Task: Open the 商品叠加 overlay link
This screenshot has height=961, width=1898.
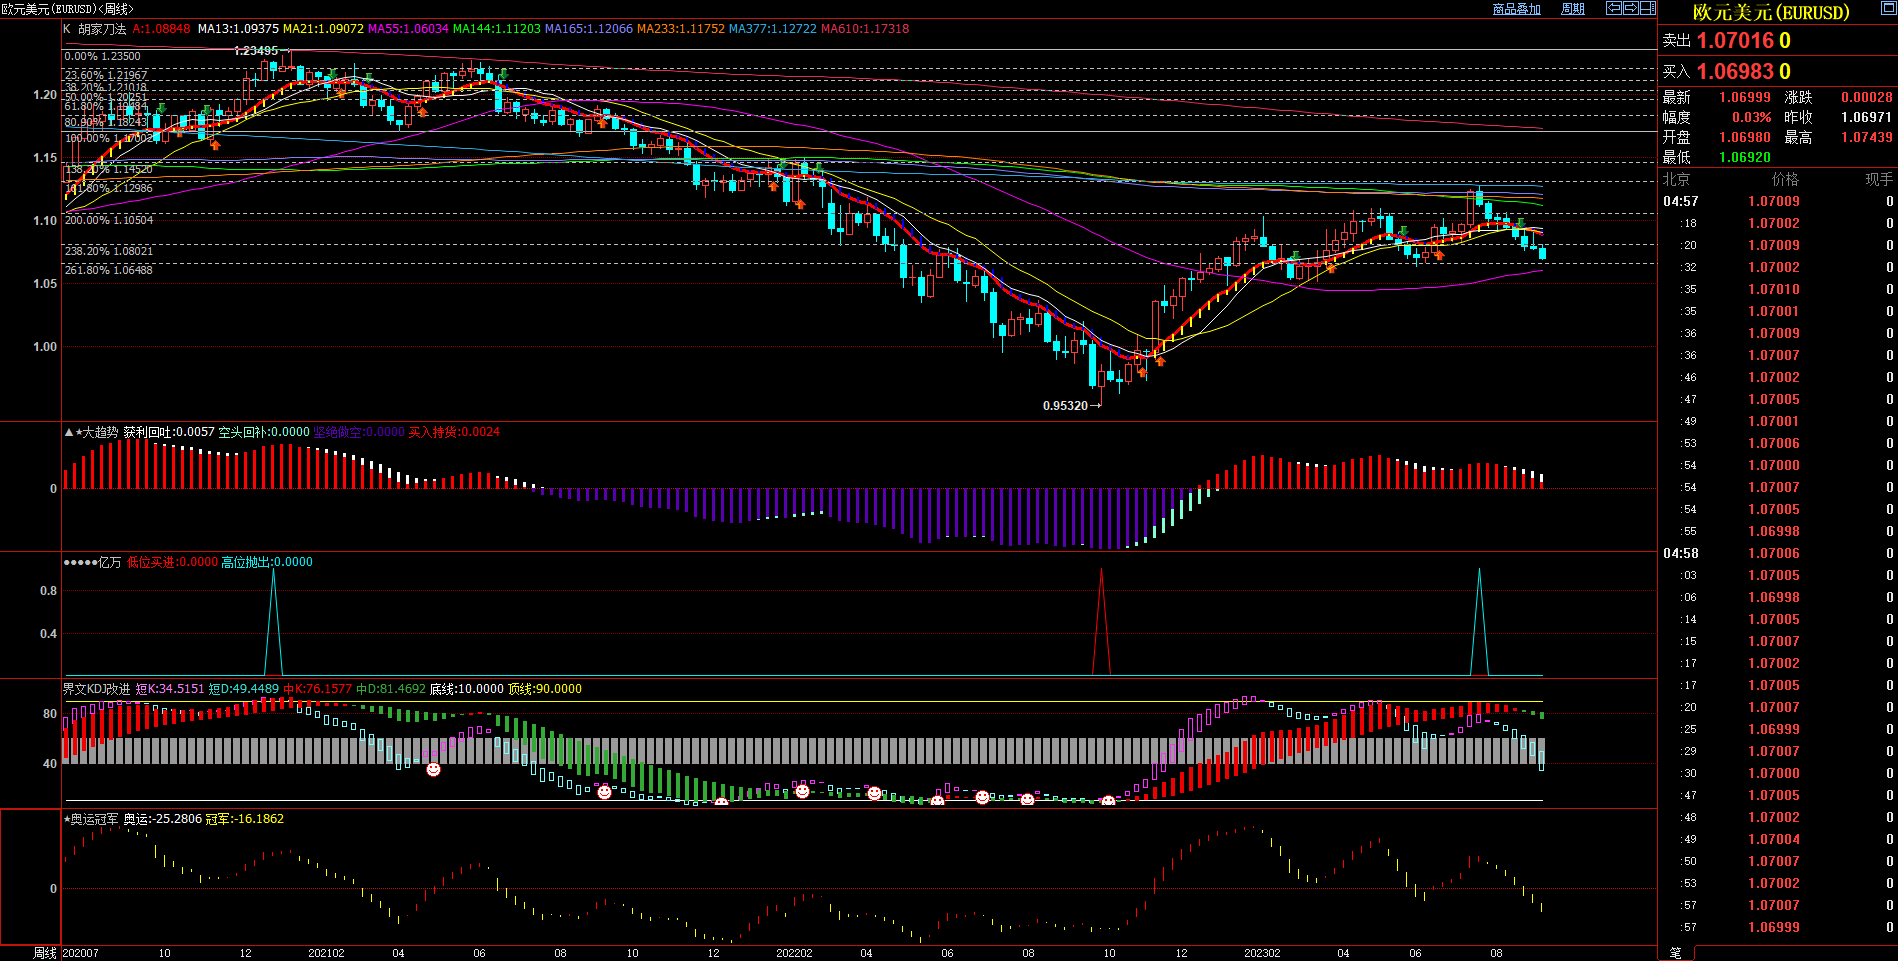Action: [1516, 9]
